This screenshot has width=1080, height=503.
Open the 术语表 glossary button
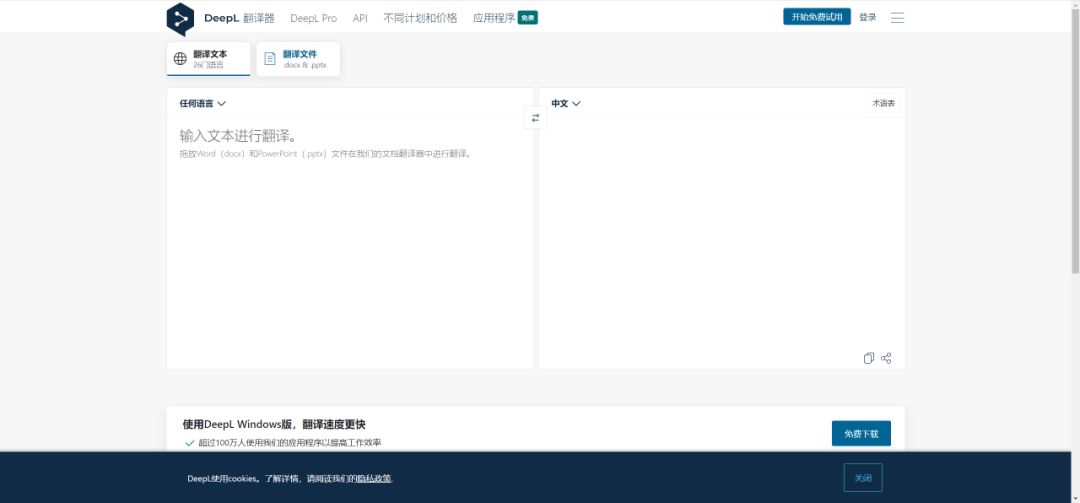pyautogui.click(x=884, y=103)
